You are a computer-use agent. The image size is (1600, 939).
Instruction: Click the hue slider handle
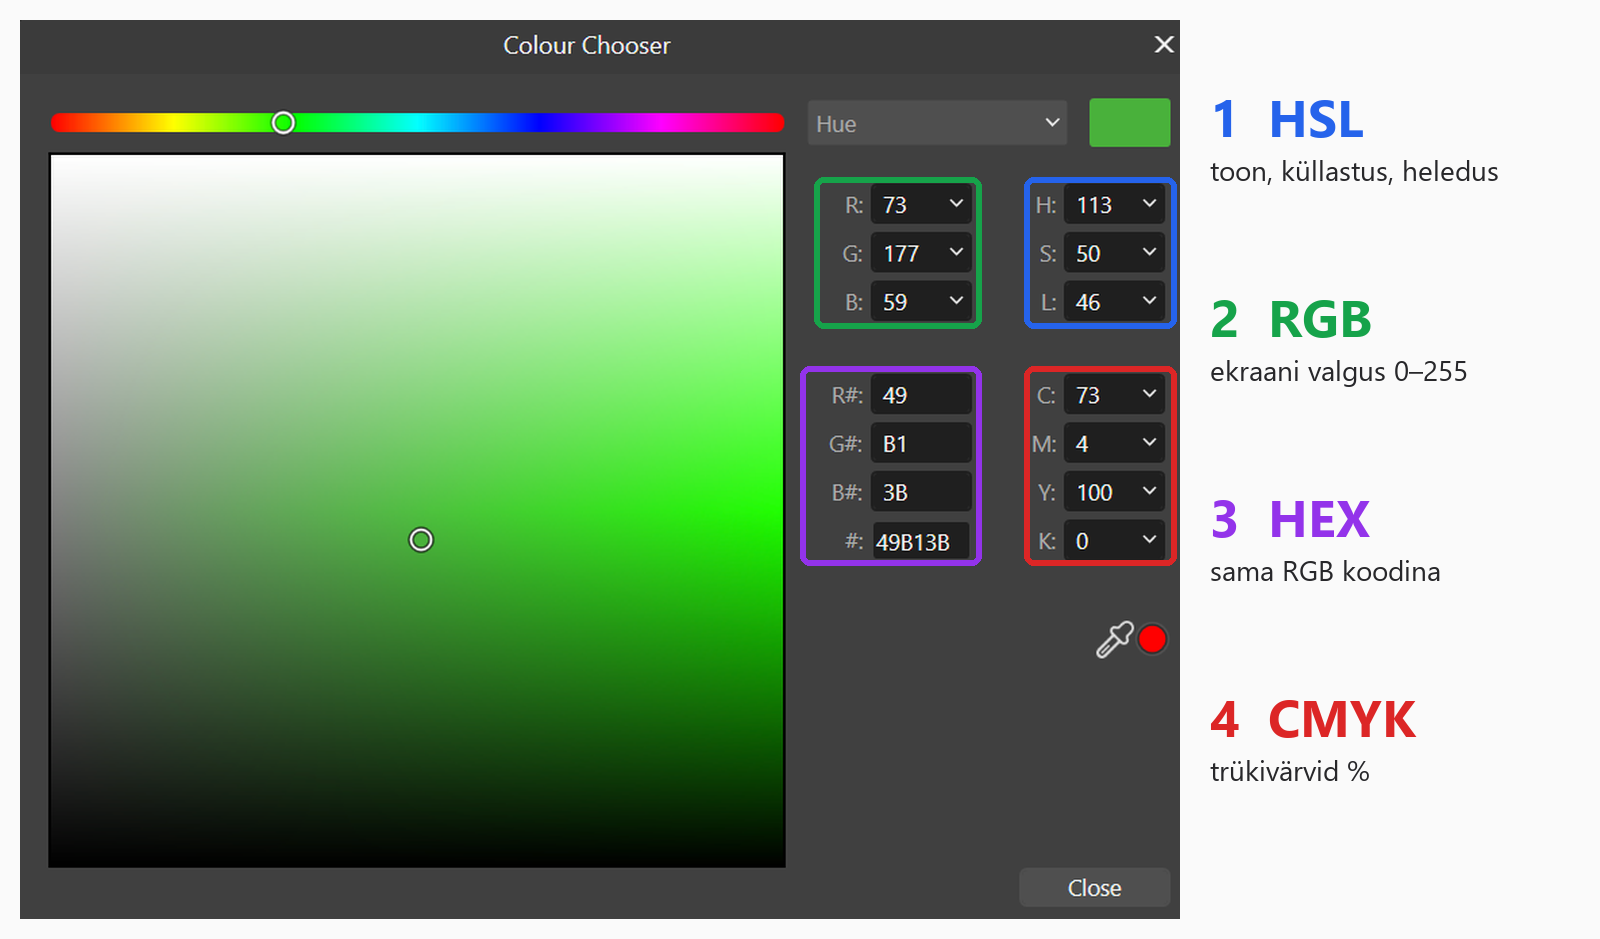click(283, 122)
